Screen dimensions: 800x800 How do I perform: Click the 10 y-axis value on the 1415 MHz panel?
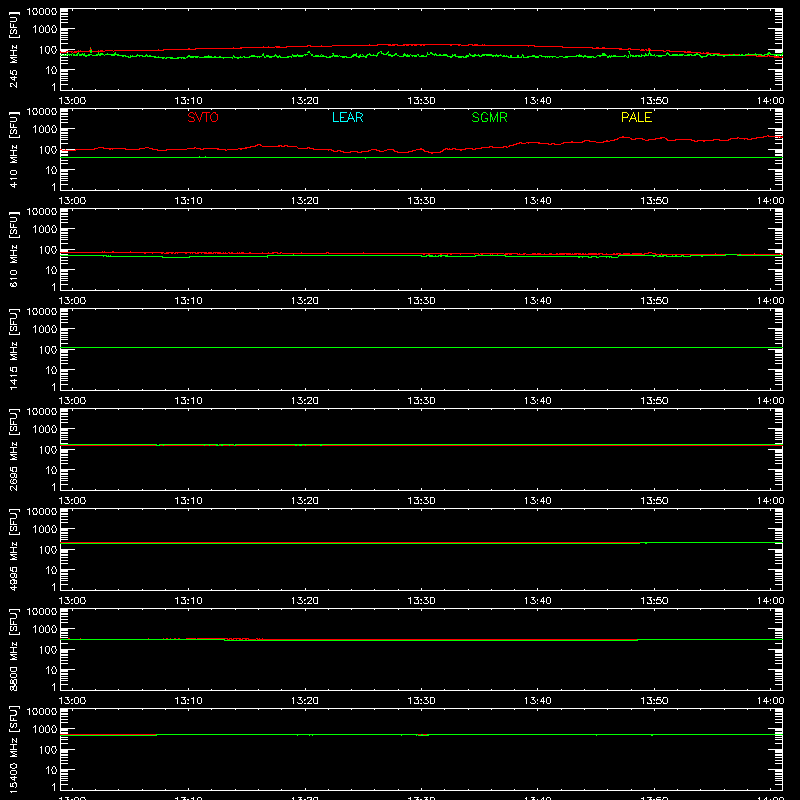(51, 370)
